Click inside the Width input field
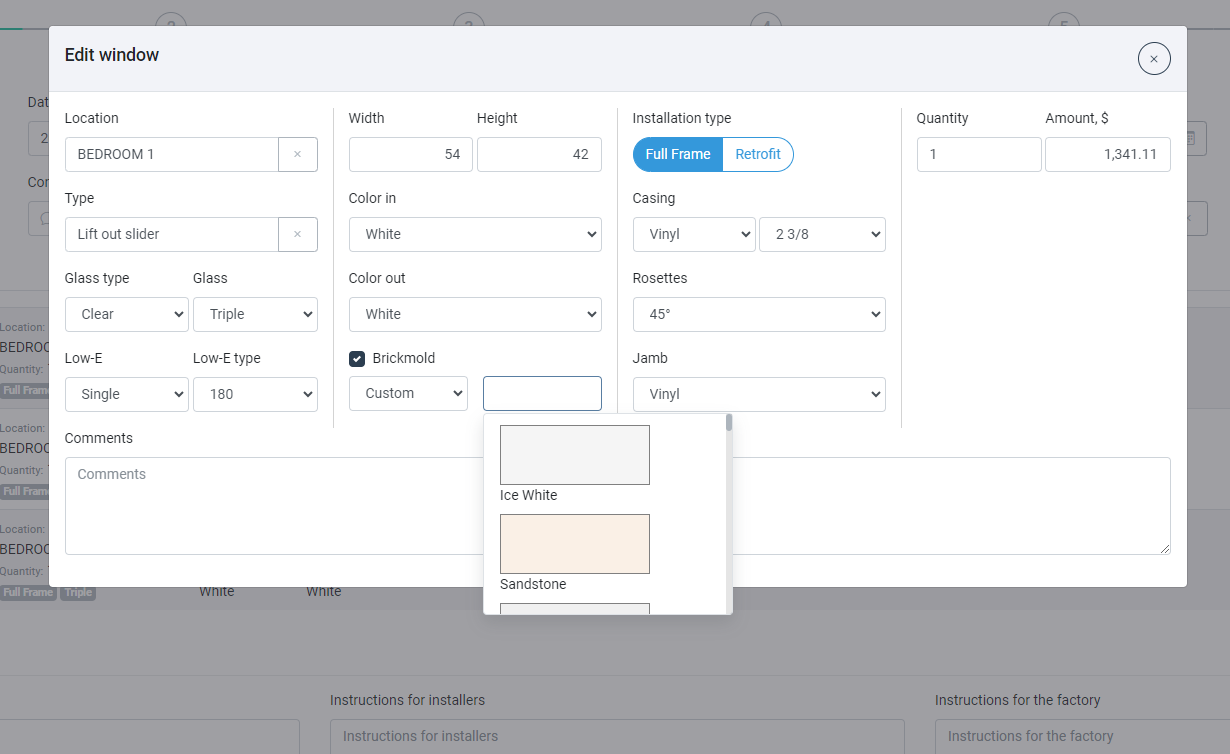 410,154
